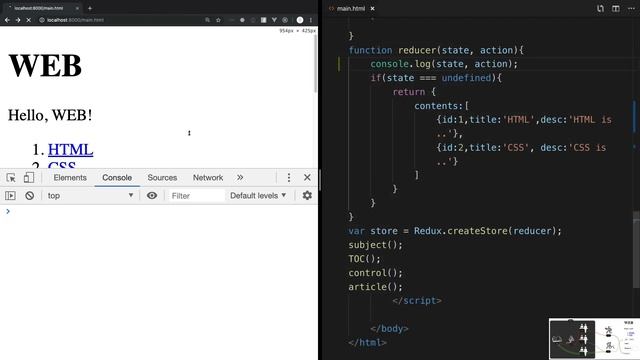Open console settings gear

coord(307,196)
